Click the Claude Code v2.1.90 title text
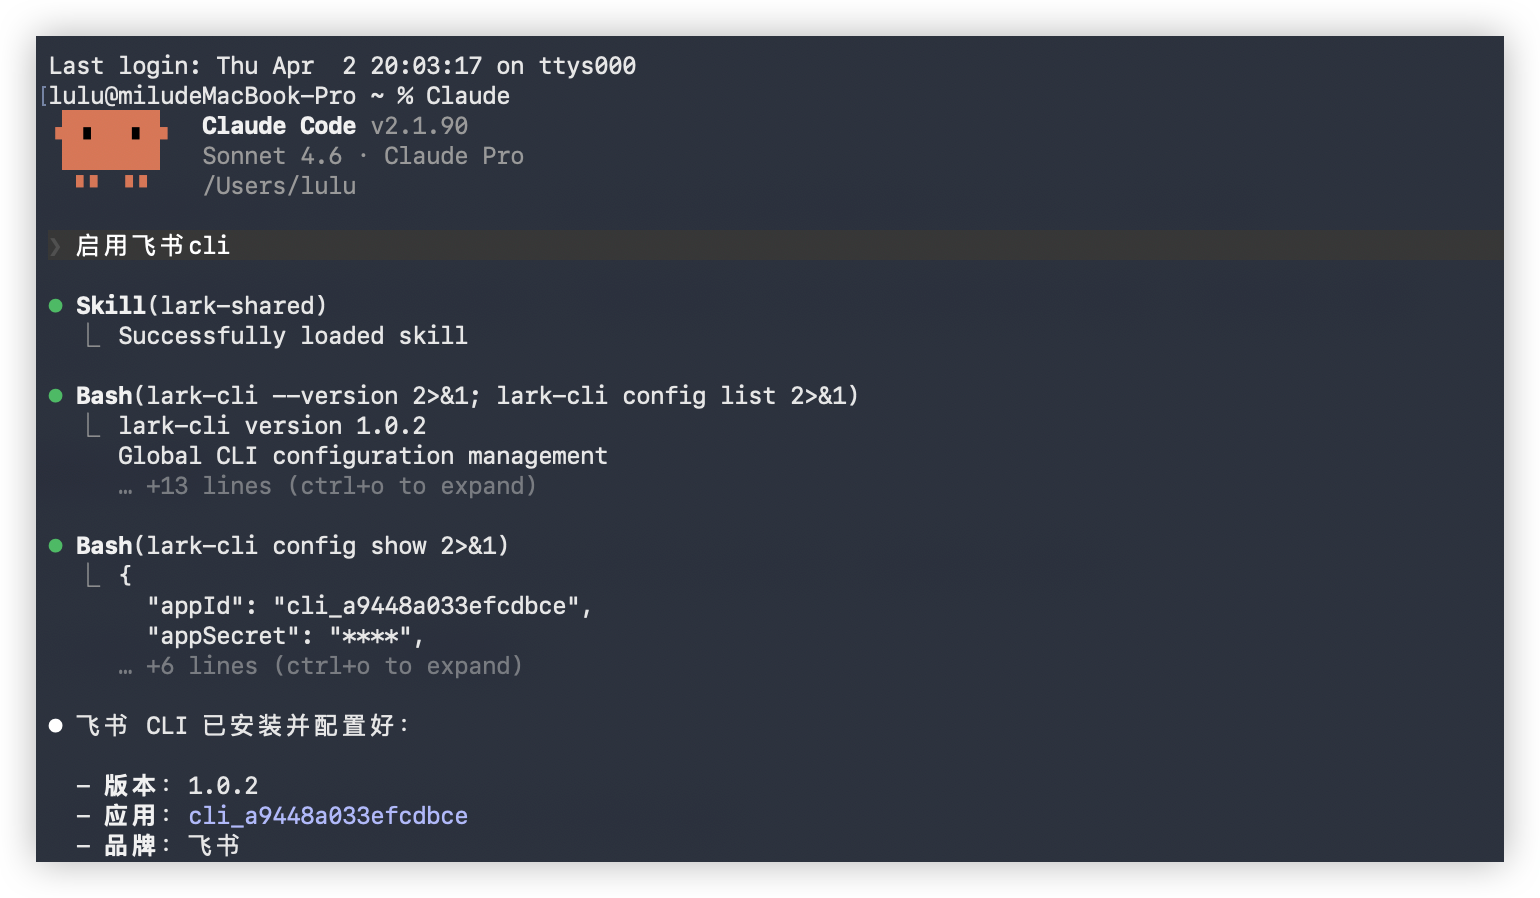 click(334, 126)
